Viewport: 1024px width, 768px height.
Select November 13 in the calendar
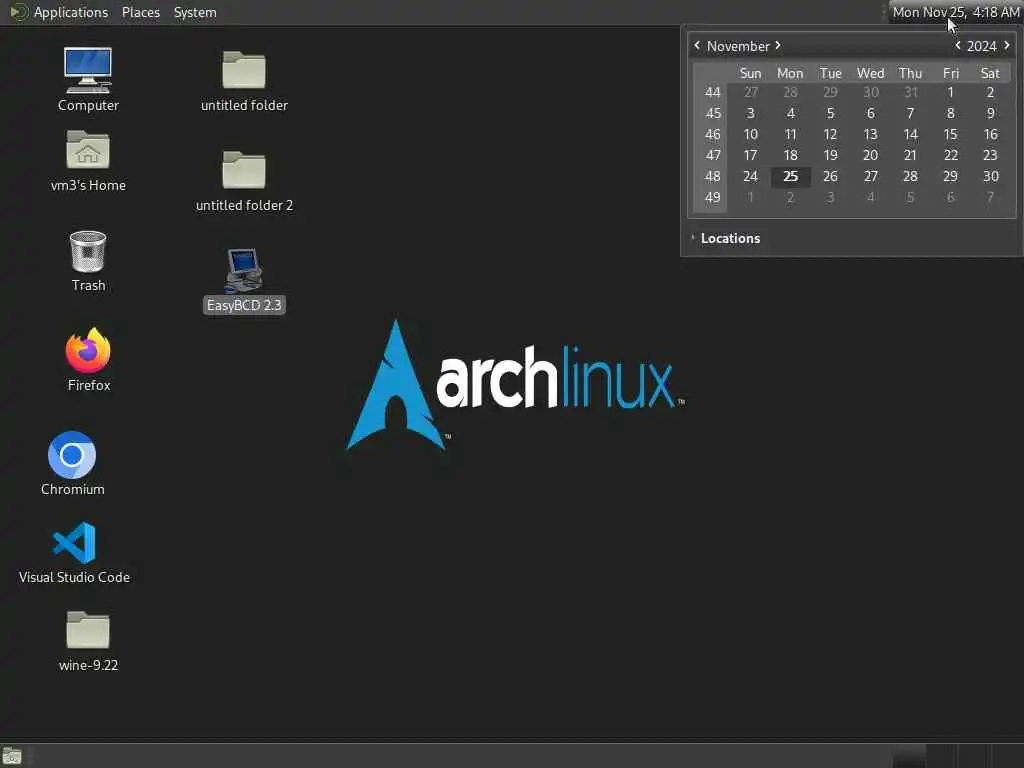(x=870, y=135)
